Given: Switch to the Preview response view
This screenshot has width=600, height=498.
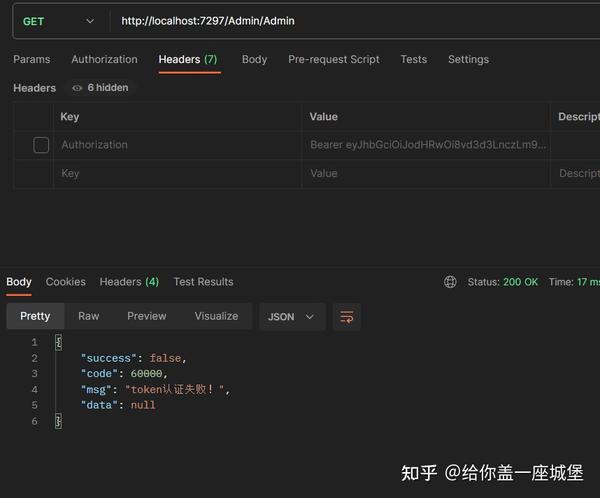Looking at the screenshot, I should pyautogui.click(x=147, y=316).
